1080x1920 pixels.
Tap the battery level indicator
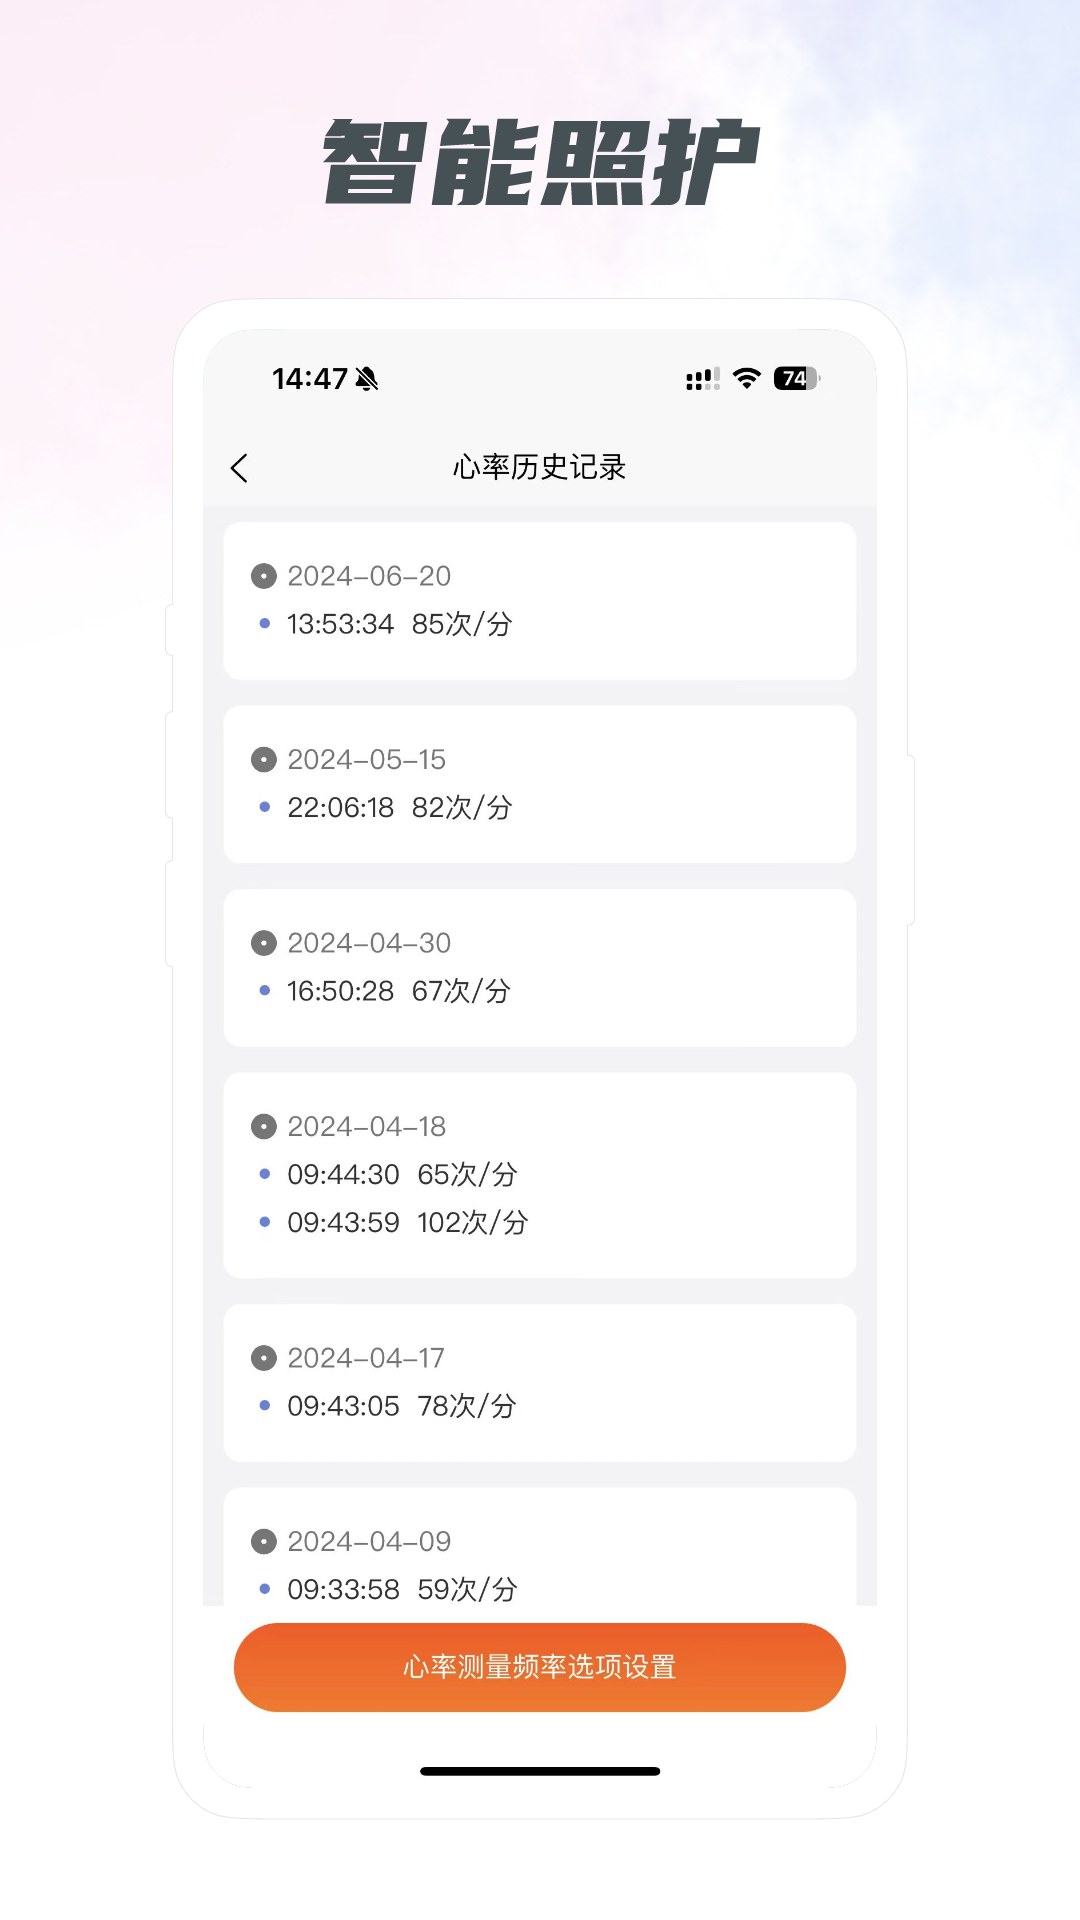(x=796, y=378)
